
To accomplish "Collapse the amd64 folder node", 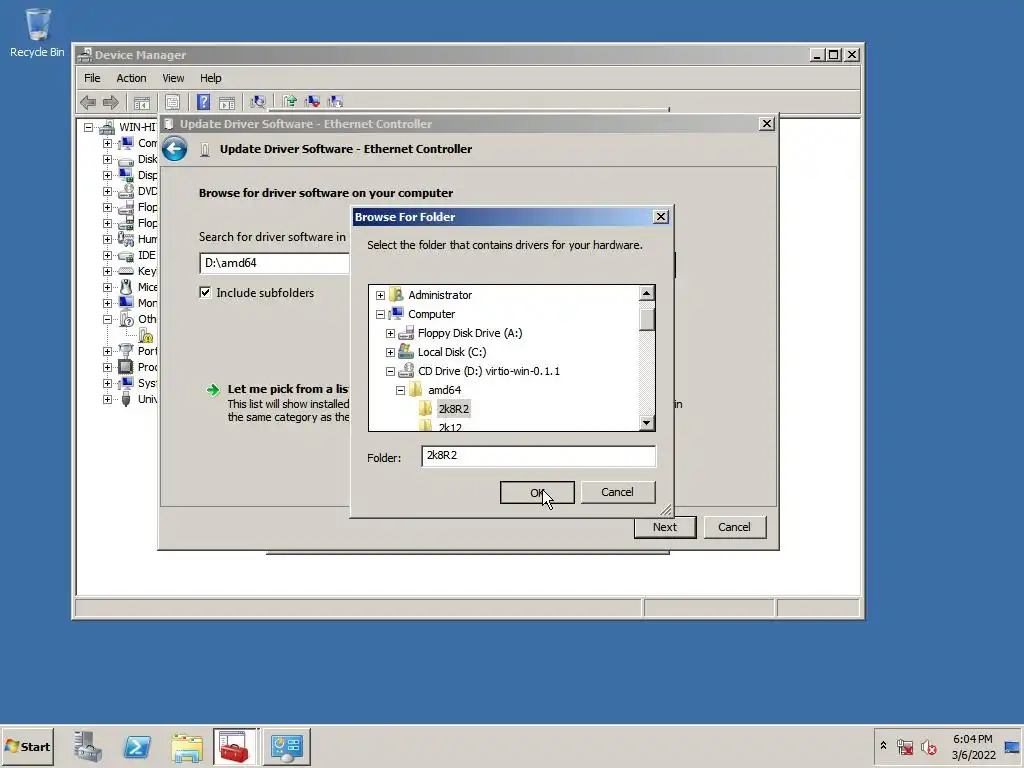I will (400, 390).
